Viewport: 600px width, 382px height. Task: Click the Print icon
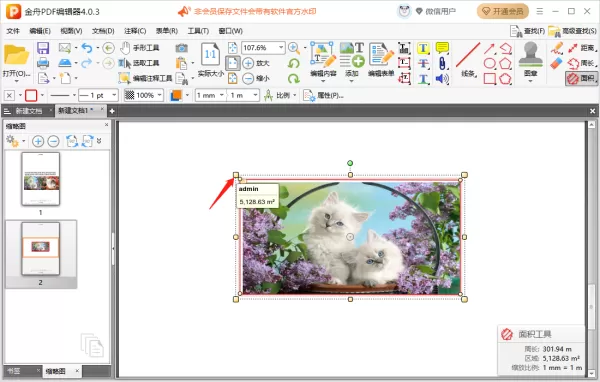[x=43, y=63]
